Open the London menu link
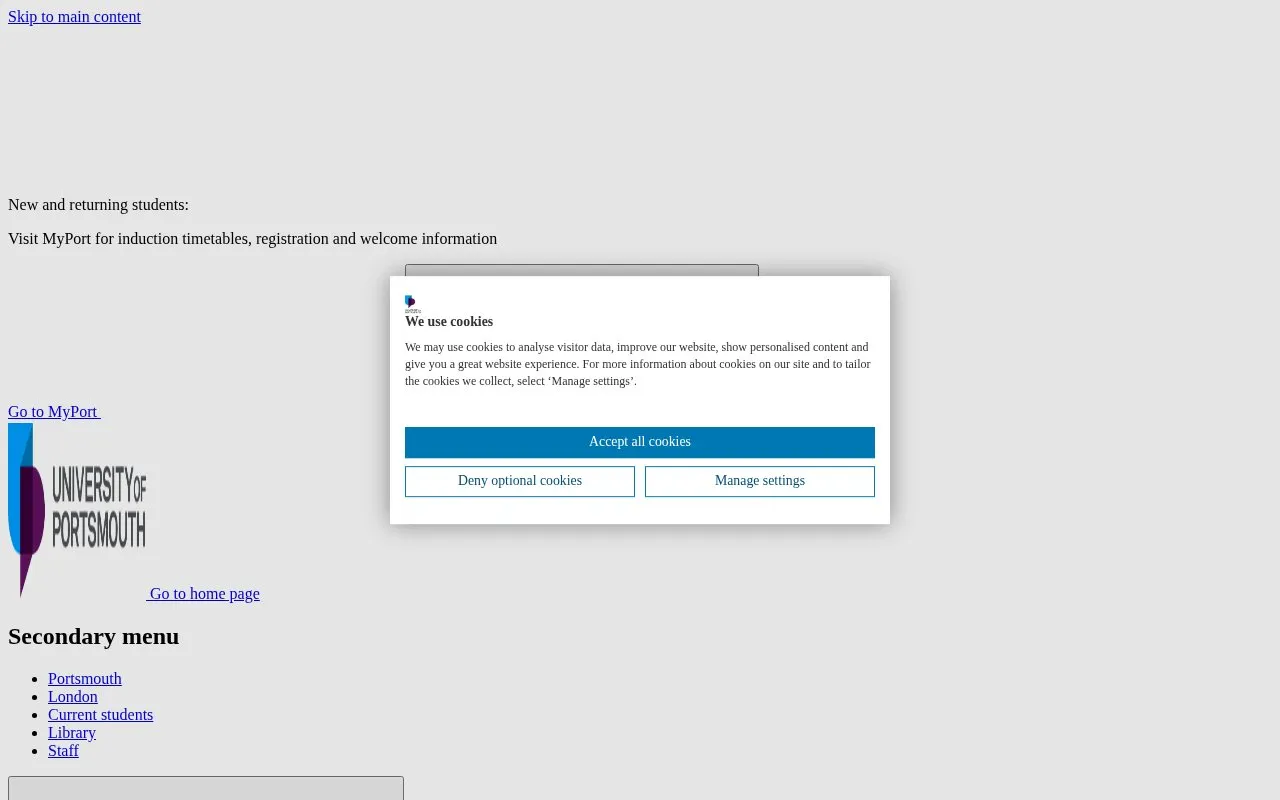The width and height of the screenshot is (1280, 800). pyautogui.click(x=73, y=697)
